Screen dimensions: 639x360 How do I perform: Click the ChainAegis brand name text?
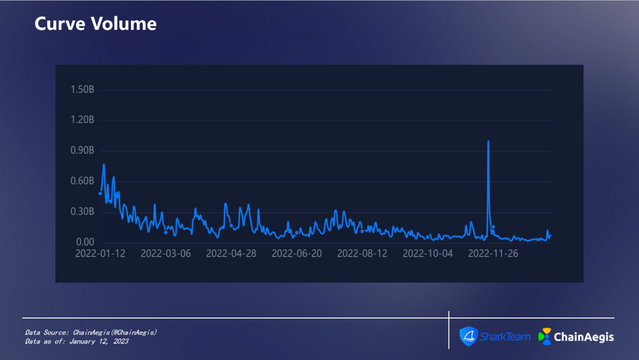584,337
